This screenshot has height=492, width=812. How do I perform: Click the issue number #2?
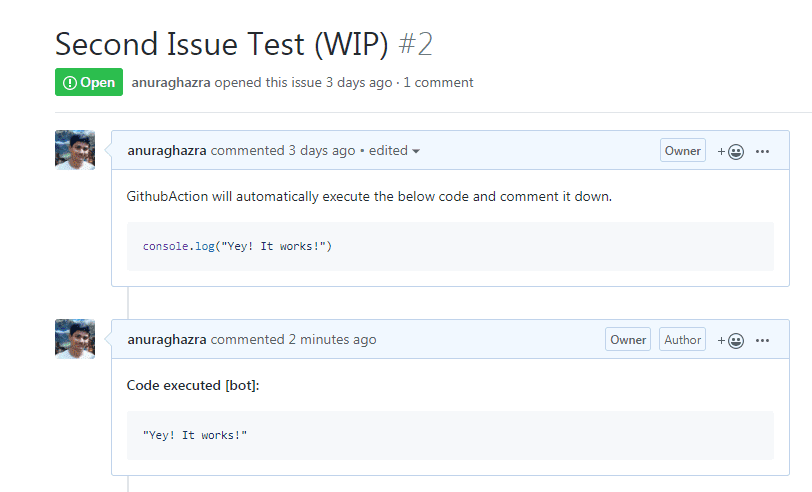pos(415,44)
